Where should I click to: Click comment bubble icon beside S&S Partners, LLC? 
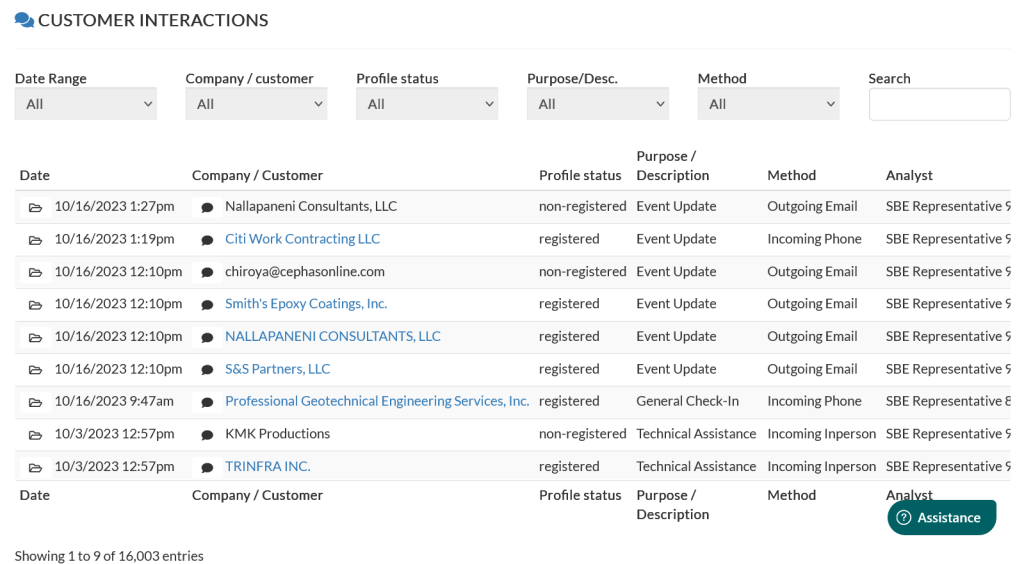(x=207, y=370)
